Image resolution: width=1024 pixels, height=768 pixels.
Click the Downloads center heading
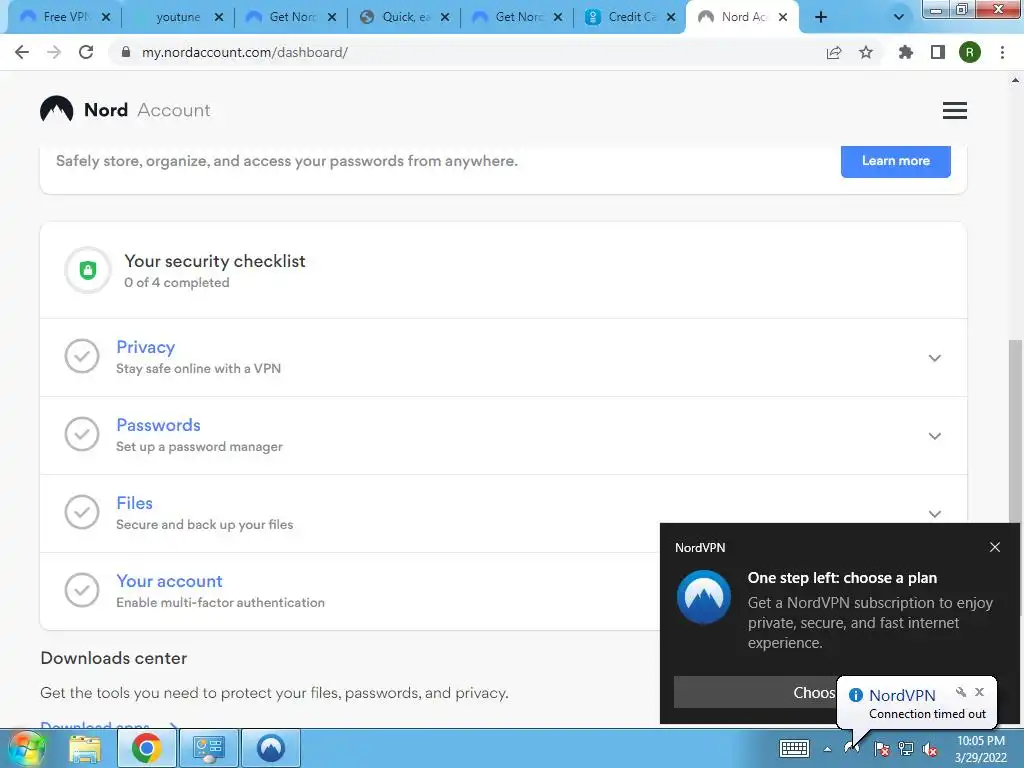click(114, 658)
